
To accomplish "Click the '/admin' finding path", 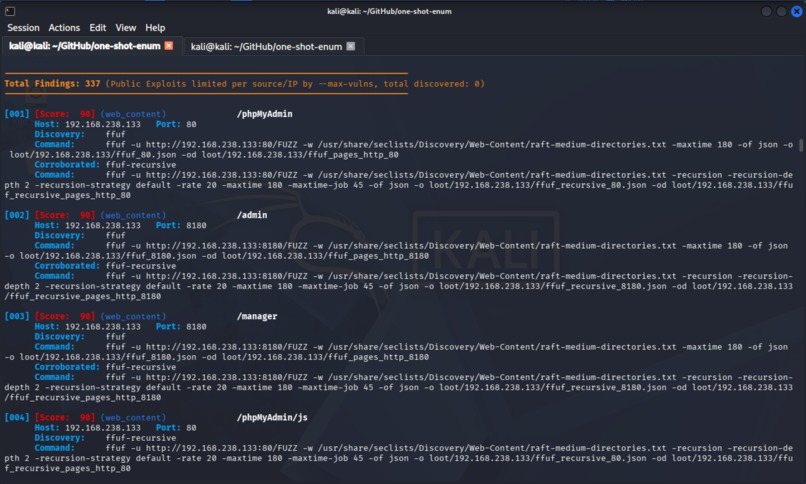I will [252, 215].
